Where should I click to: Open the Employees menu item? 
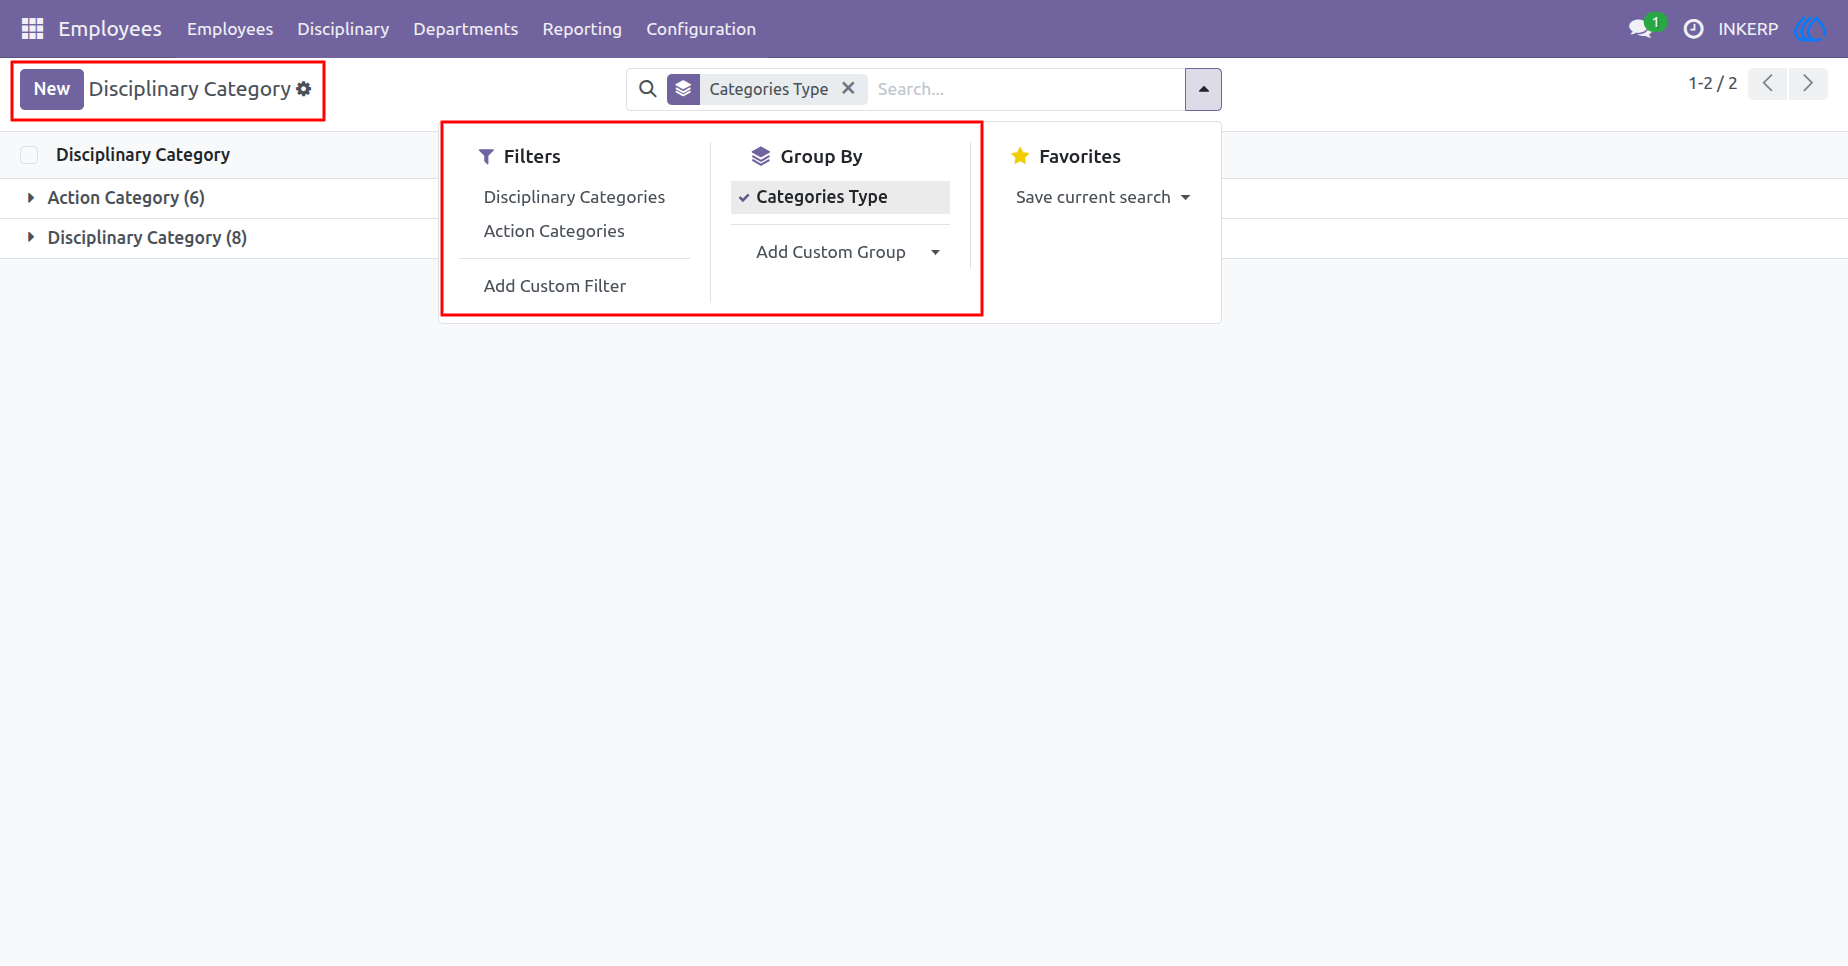(230, 29)
